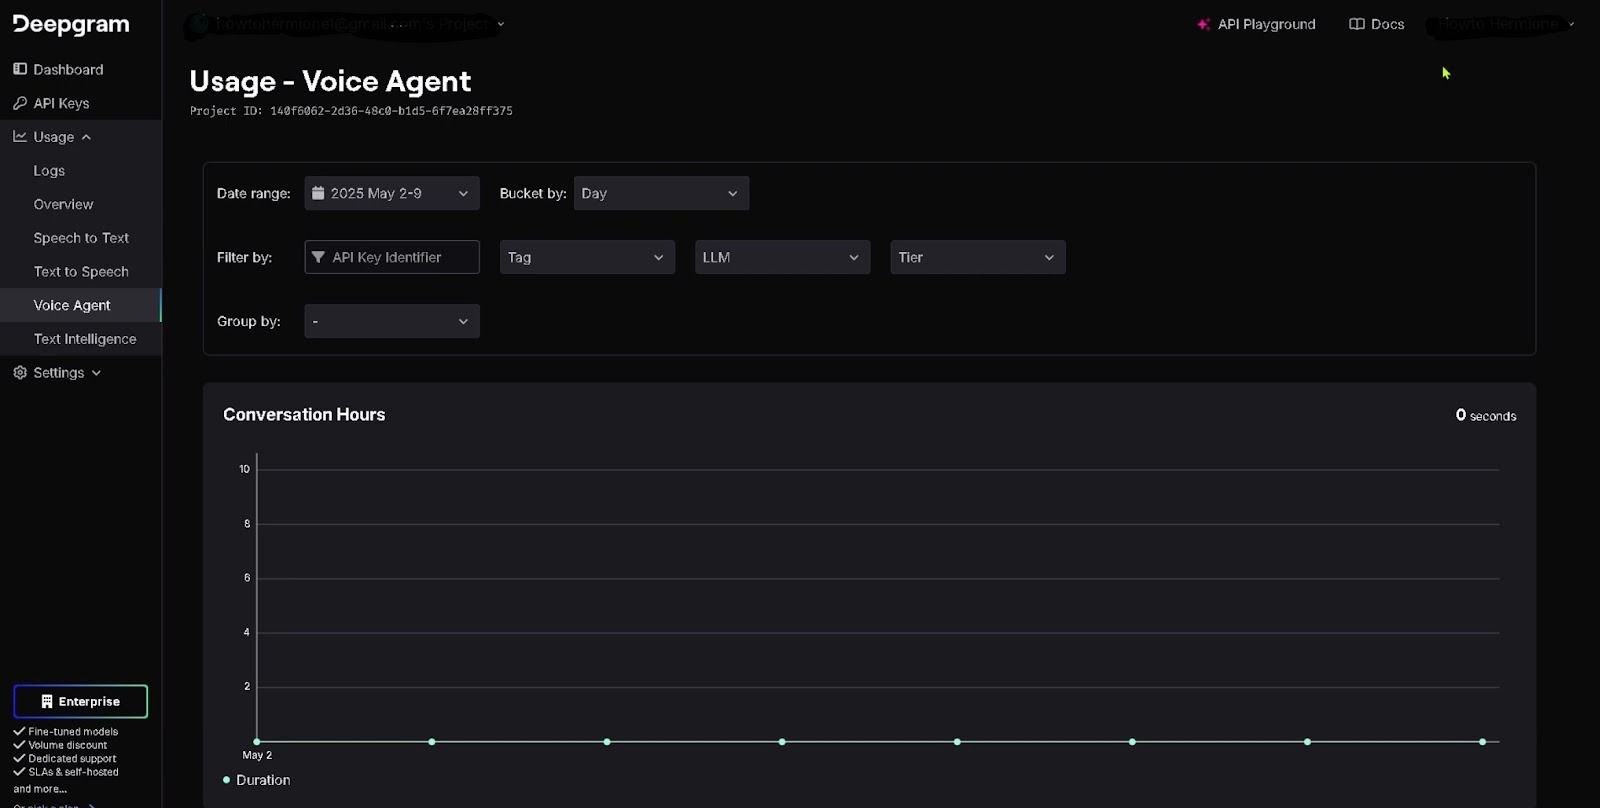Open the Docs link
This screenshot has height=808, width=1600.
[1376, 24]
